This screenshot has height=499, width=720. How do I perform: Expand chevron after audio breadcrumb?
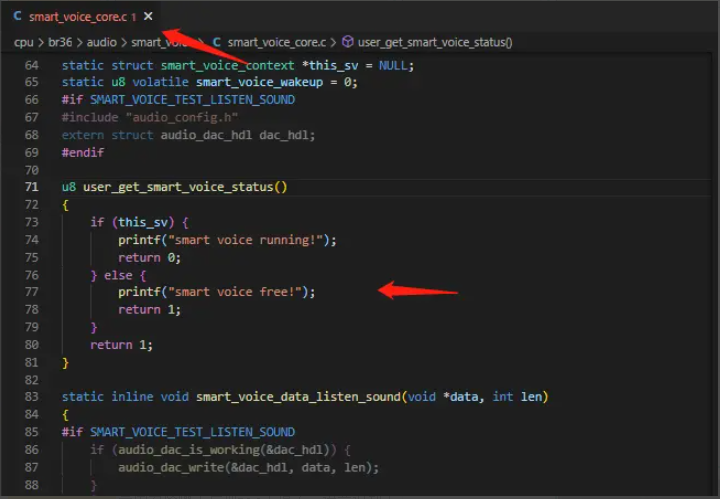[124, 43]
